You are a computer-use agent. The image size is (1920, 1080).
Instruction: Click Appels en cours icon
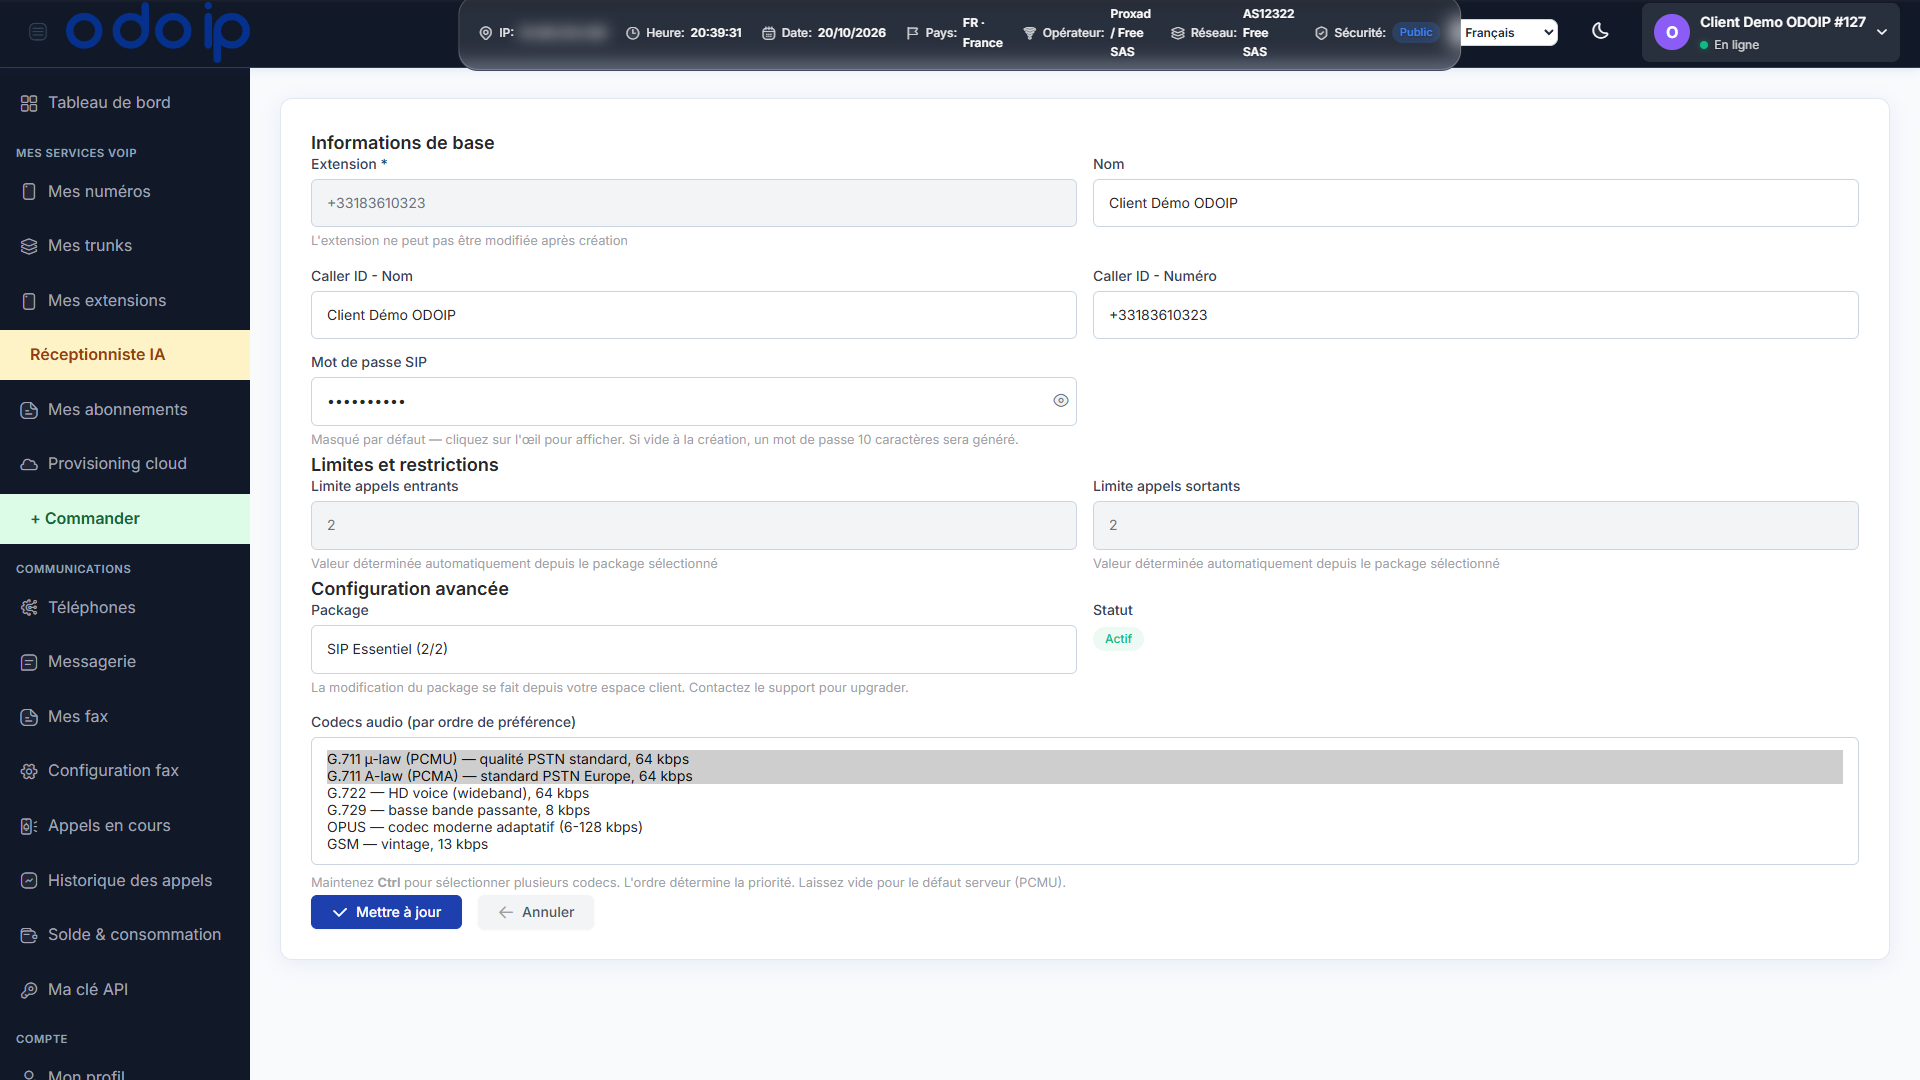29,826
